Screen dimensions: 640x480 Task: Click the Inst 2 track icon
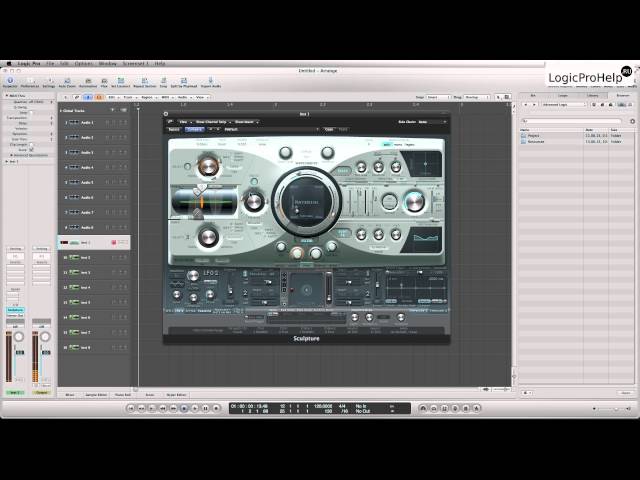pos(74,258)
